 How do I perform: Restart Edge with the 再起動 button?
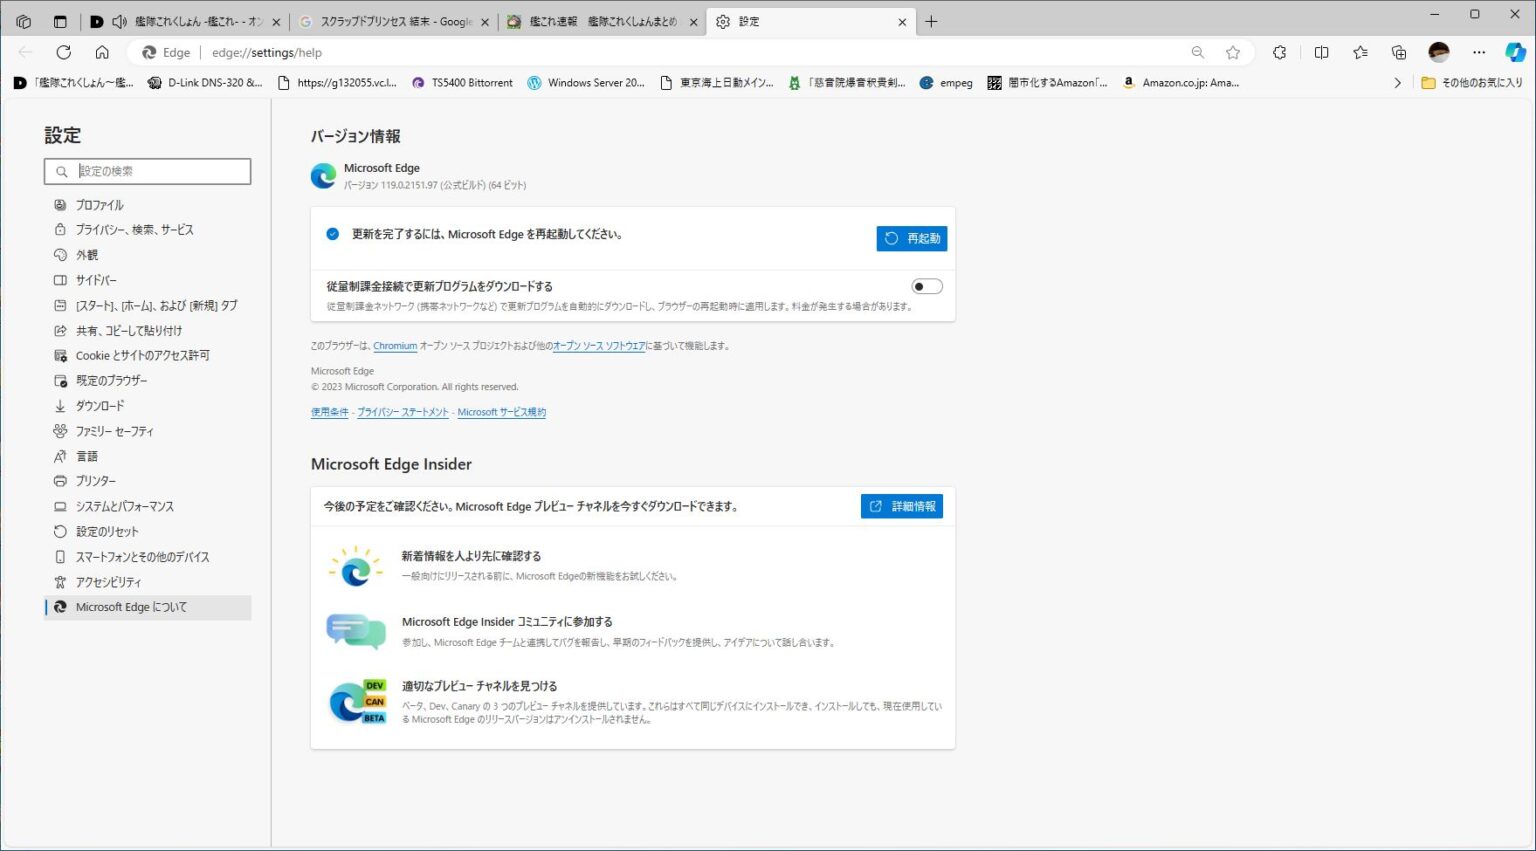(x=911, y=238)
